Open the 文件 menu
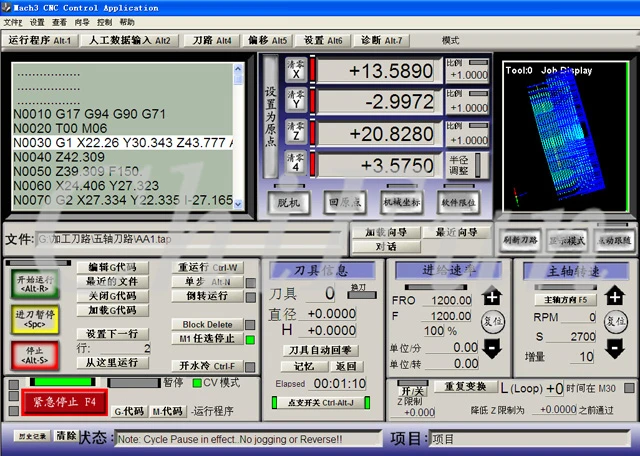 coord(13,22)
